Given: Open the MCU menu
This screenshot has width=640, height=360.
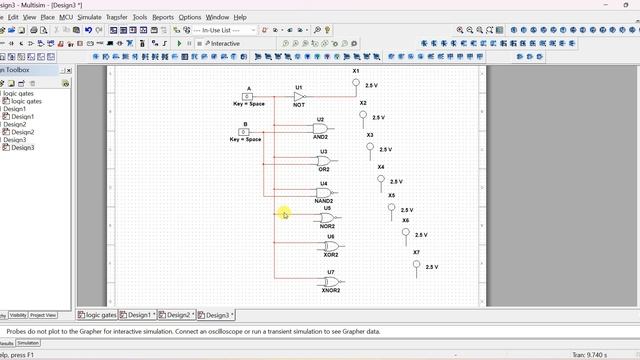Looking at the screenshot, I should 66,17.
